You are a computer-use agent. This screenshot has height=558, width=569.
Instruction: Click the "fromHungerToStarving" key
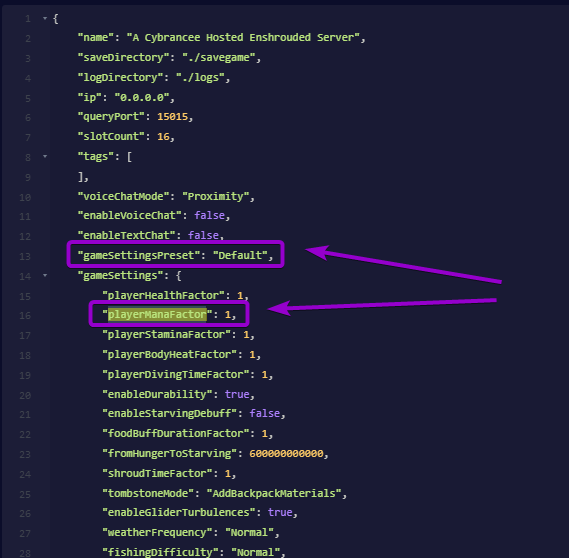pyautogui.click(x=169, y=454)
